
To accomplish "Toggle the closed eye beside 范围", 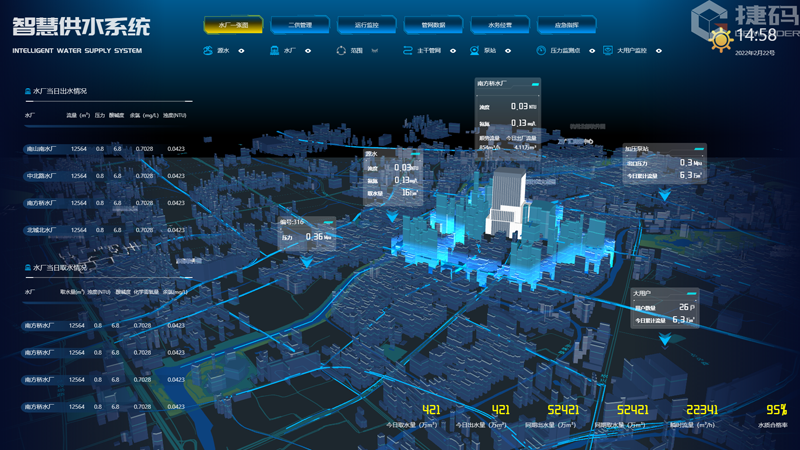I will pos(375,51).
